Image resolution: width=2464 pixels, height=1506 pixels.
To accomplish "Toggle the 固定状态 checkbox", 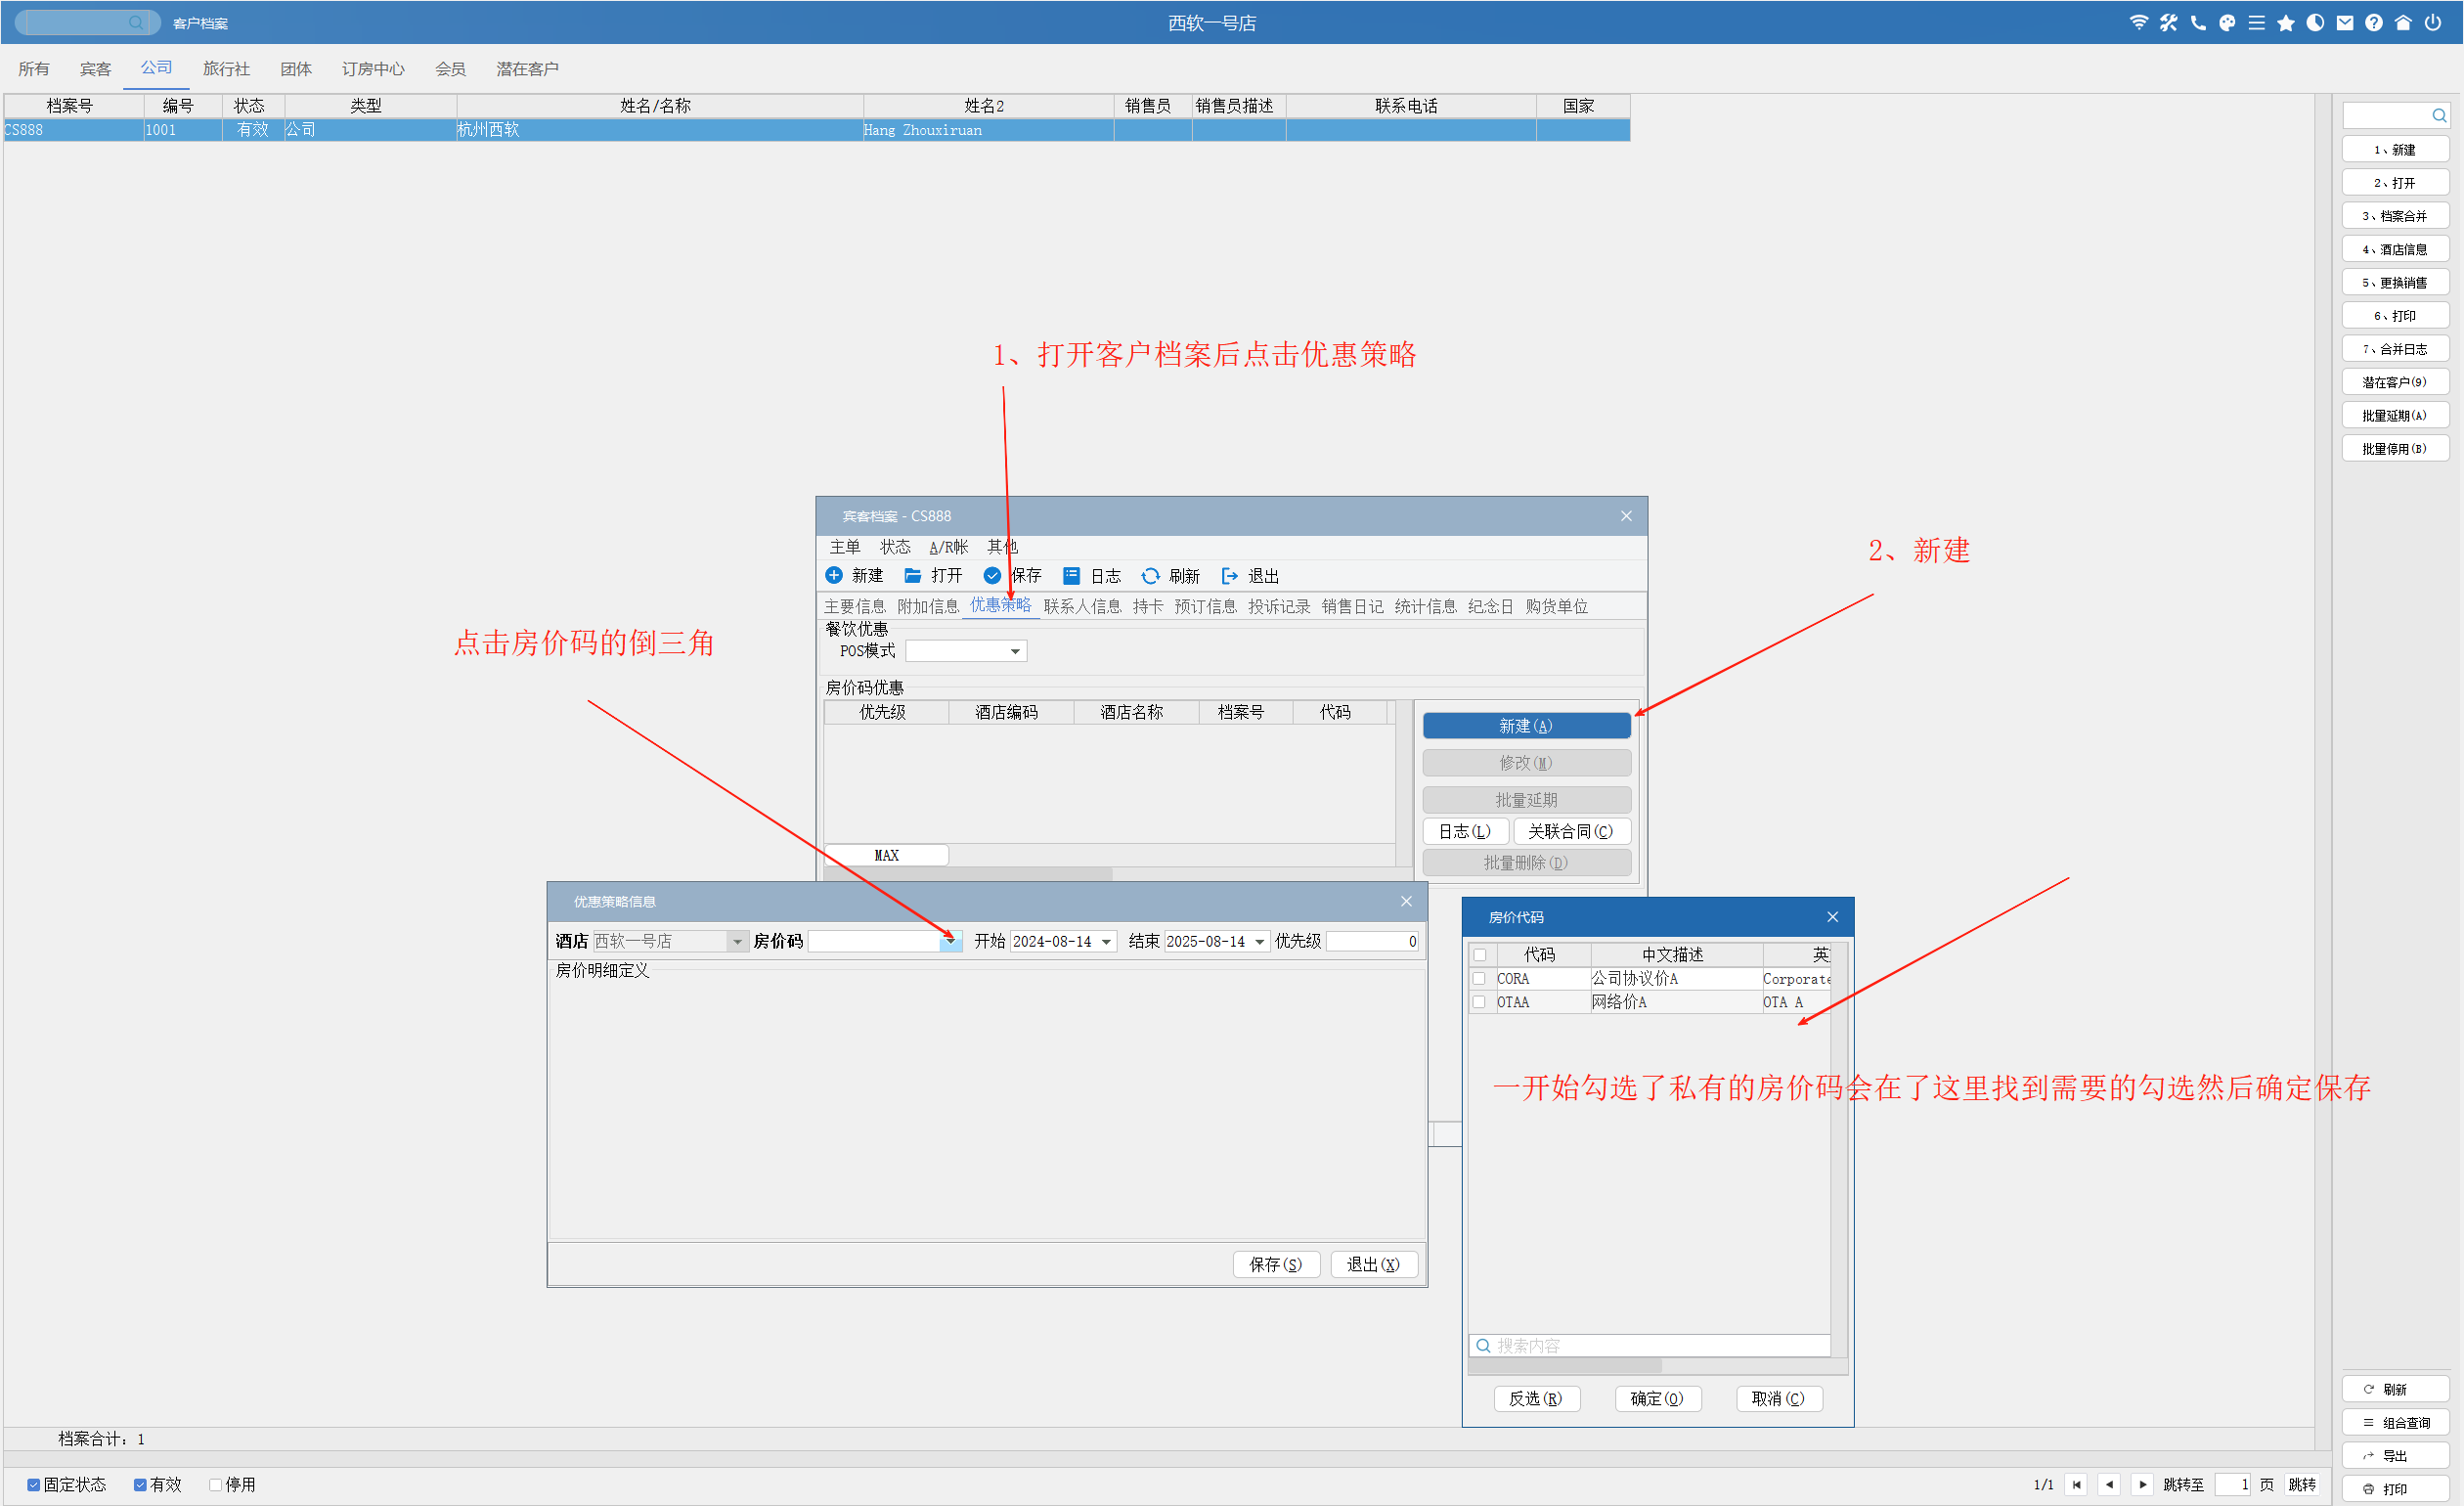I will point(34,1484).
